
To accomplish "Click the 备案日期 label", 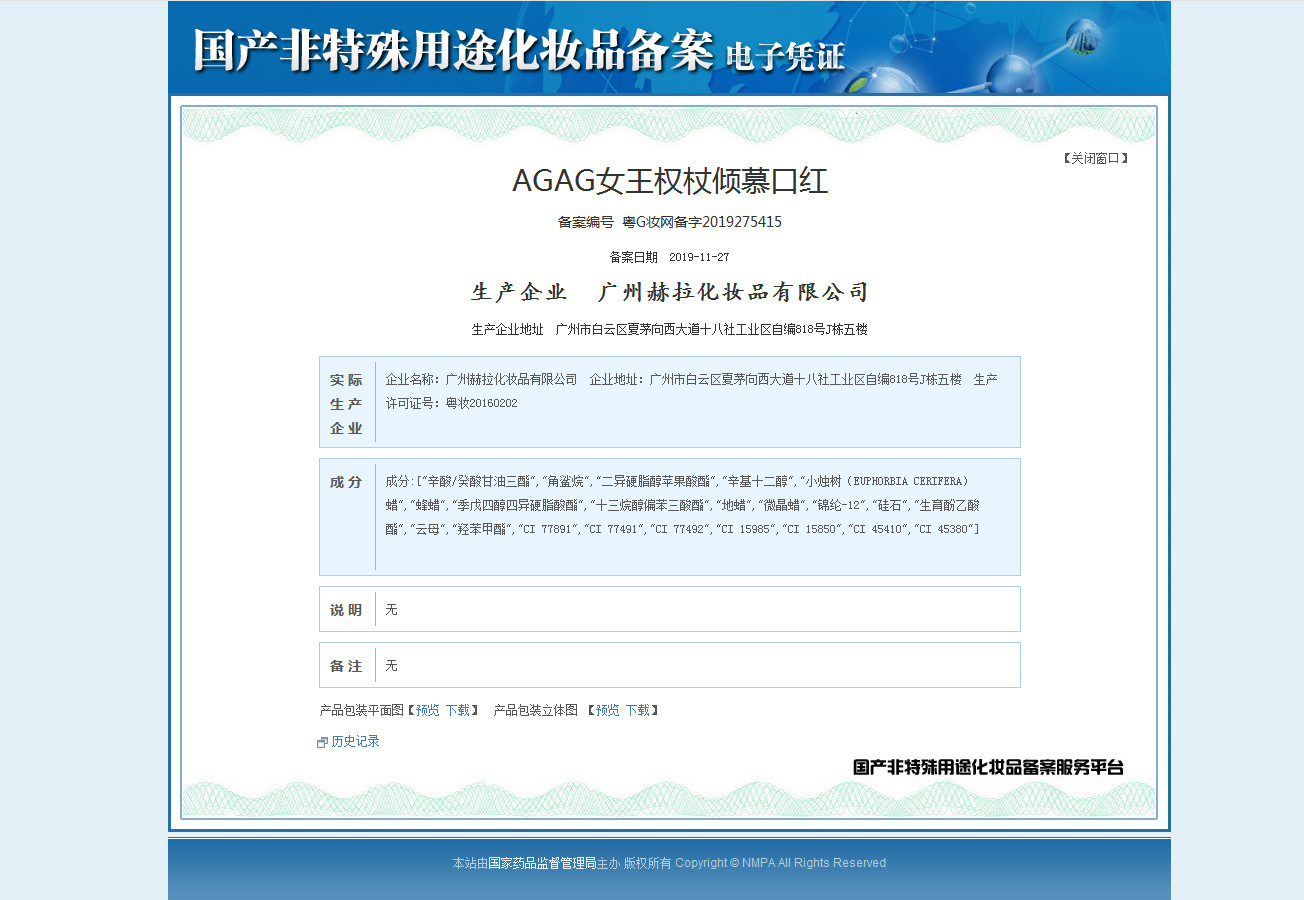I will tap(634, 257).
